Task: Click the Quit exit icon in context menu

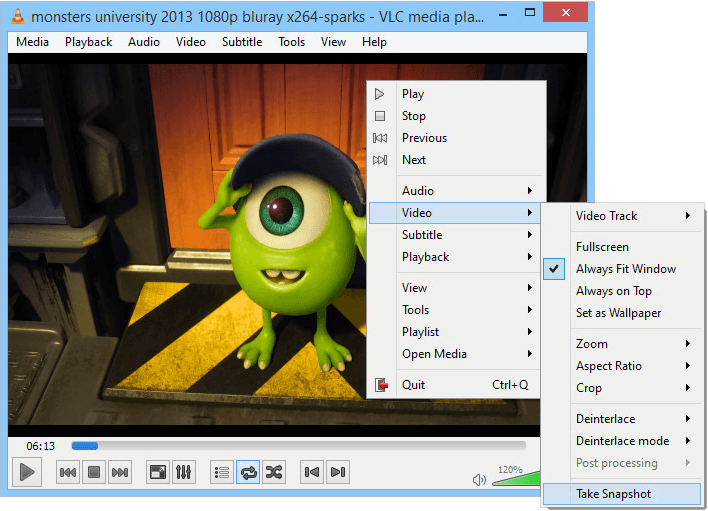Action: click(382, 385)
